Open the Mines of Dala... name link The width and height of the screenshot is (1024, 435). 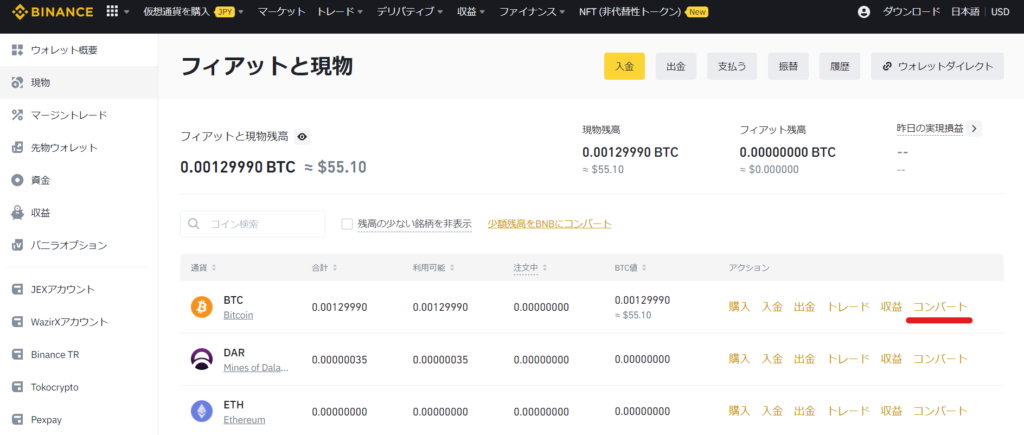point(256,367)
